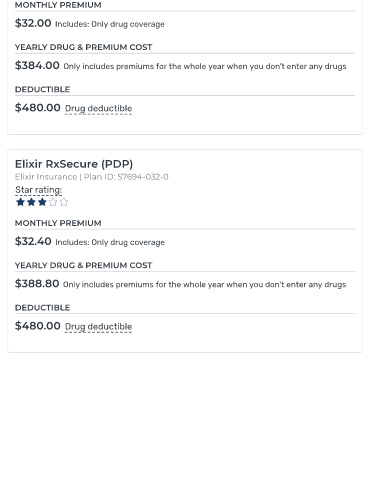Open Drug deductible tooltip in Elixir RxSecure card

[98, 326]
